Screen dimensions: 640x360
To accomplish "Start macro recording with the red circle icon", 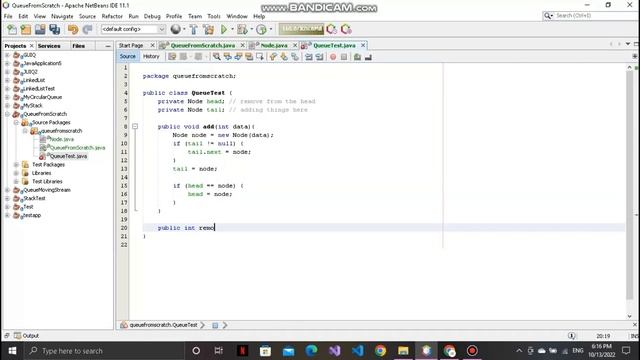I will pyautogui.click(x=333, y=57).
